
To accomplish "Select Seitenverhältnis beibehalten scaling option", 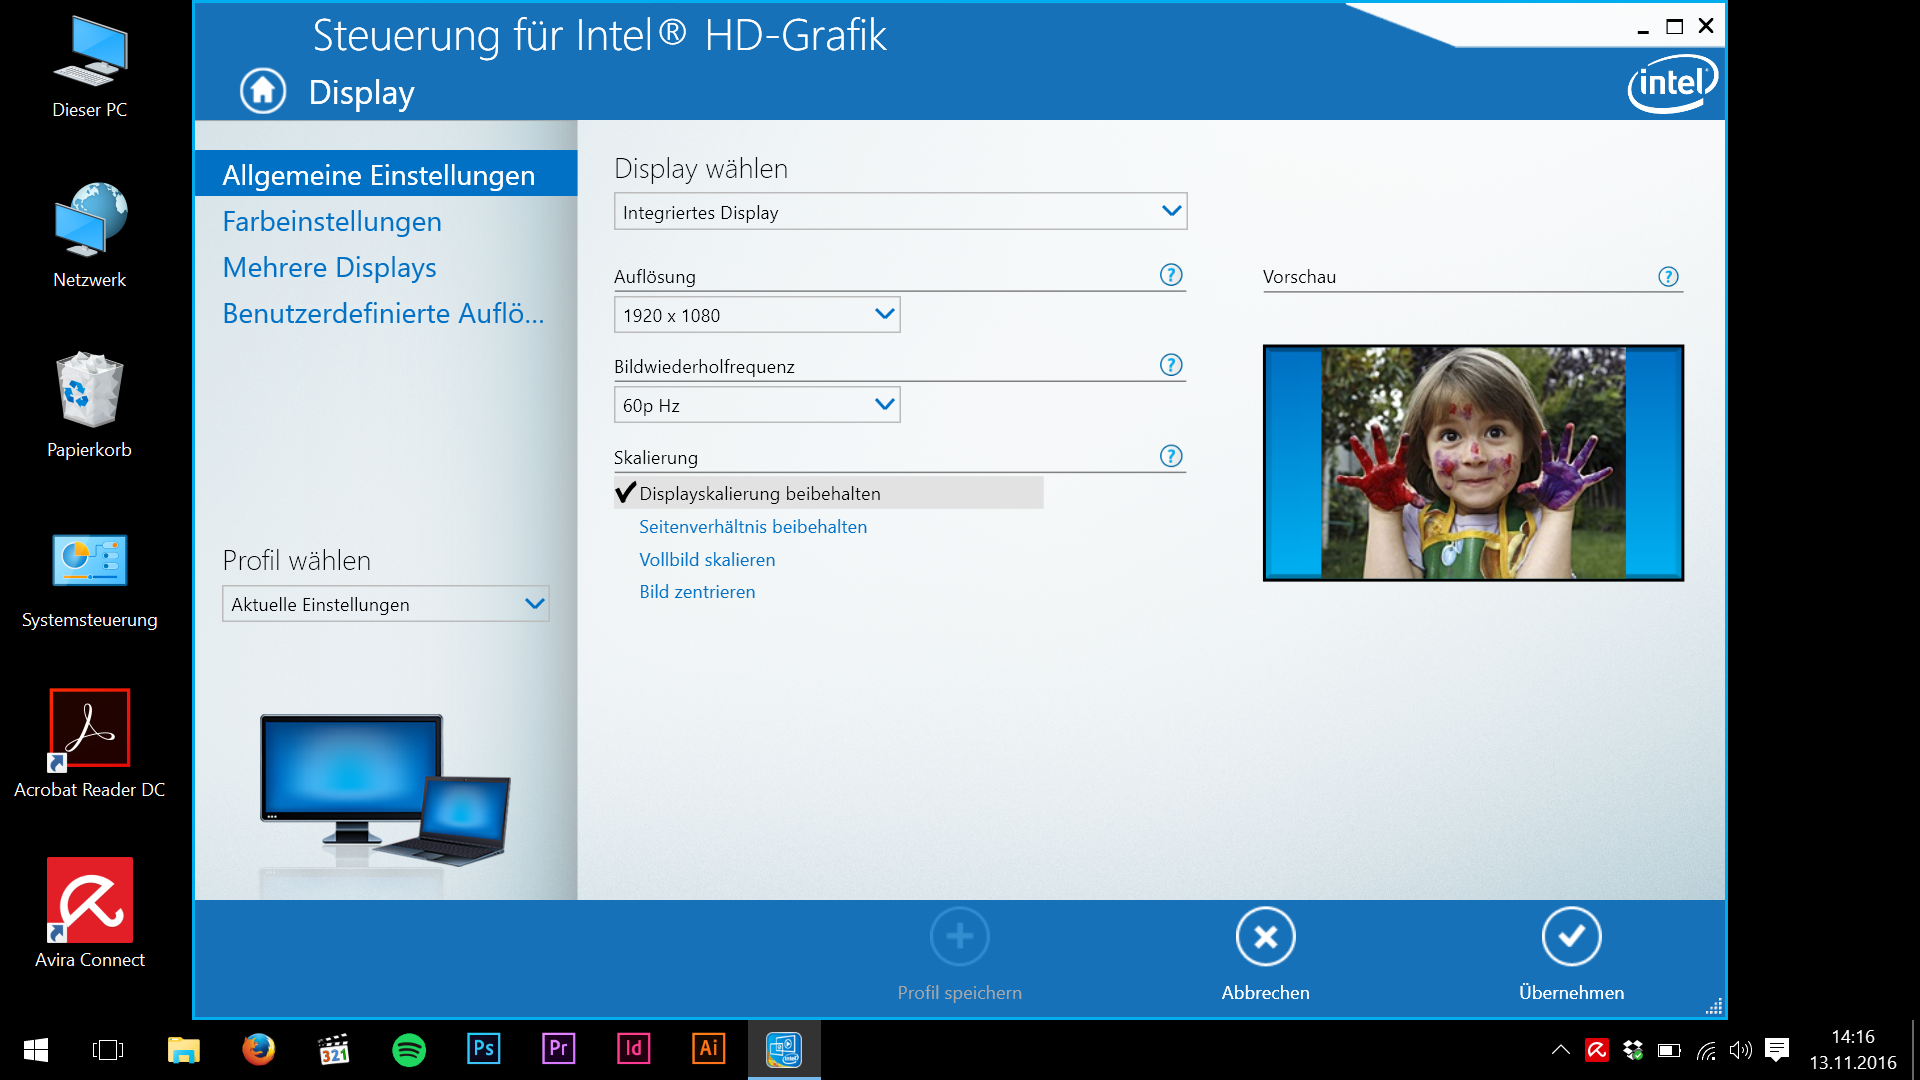I will coord(753,527).
